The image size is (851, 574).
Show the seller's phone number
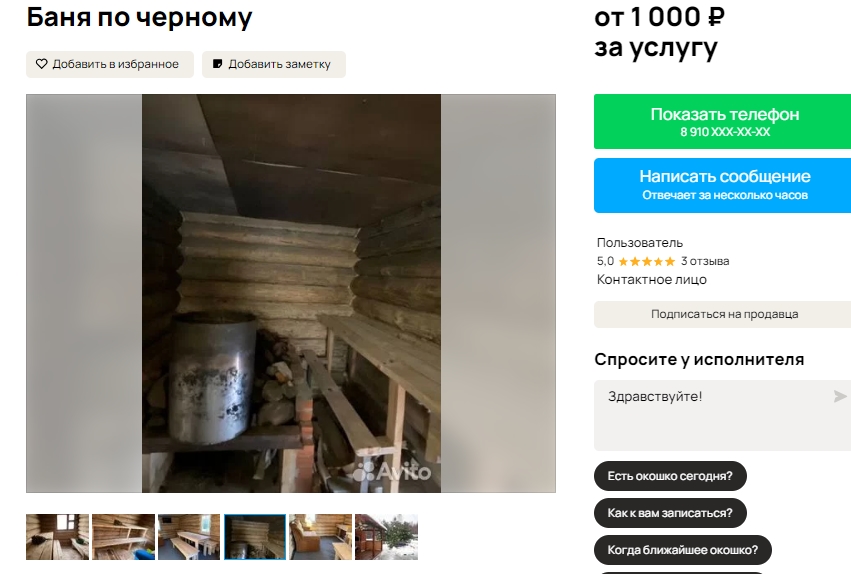pos(724,122)
